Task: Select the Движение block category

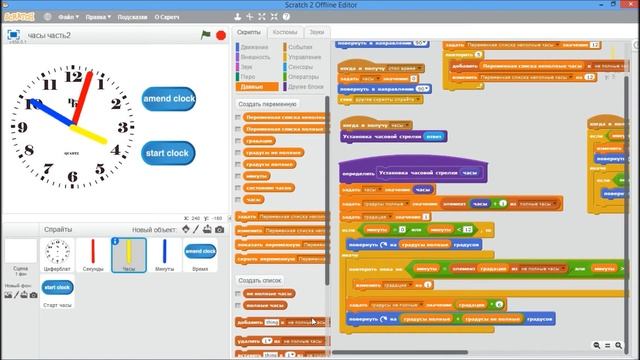Action: pos(254,47)
